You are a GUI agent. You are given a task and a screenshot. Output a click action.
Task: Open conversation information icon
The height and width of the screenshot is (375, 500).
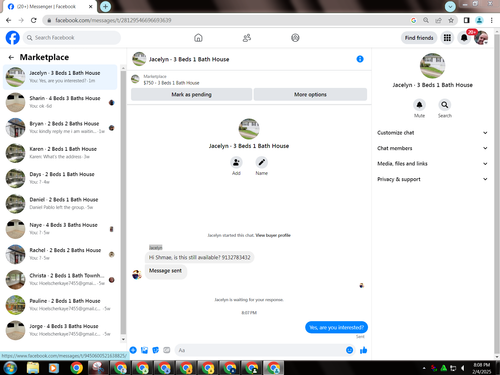[360, 59]
